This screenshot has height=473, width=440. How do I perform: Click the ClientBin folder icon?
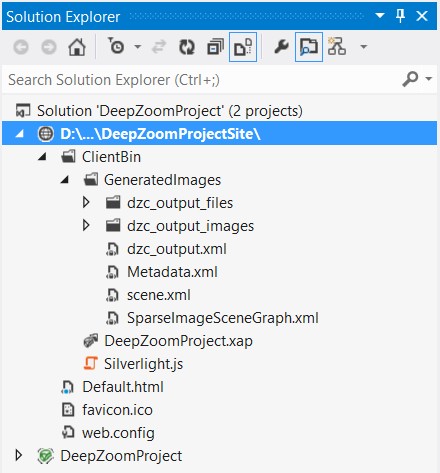[68, 156]
